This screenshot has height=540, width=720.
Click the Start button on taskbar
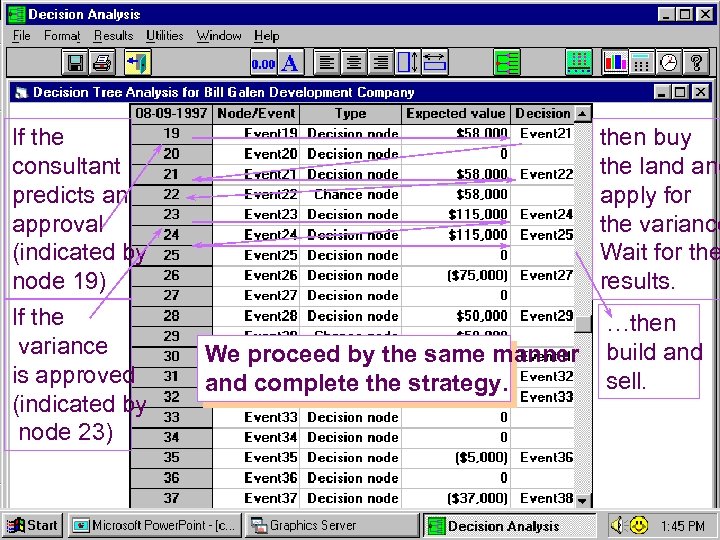tap(32, 525)
